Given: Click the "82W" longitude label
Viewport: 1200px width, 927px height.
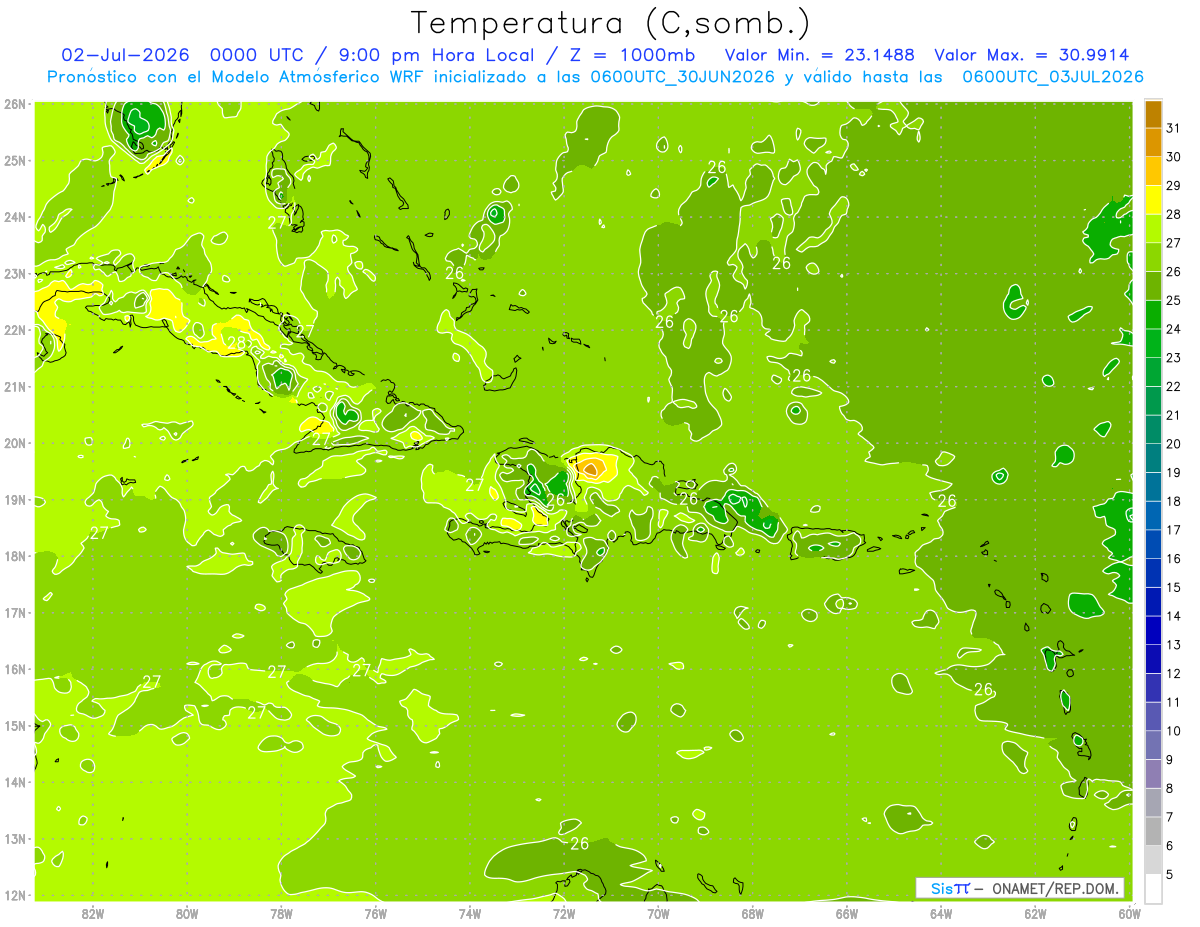Looking at the screenshot, I should pyautogui.click(x=93, y=913).
